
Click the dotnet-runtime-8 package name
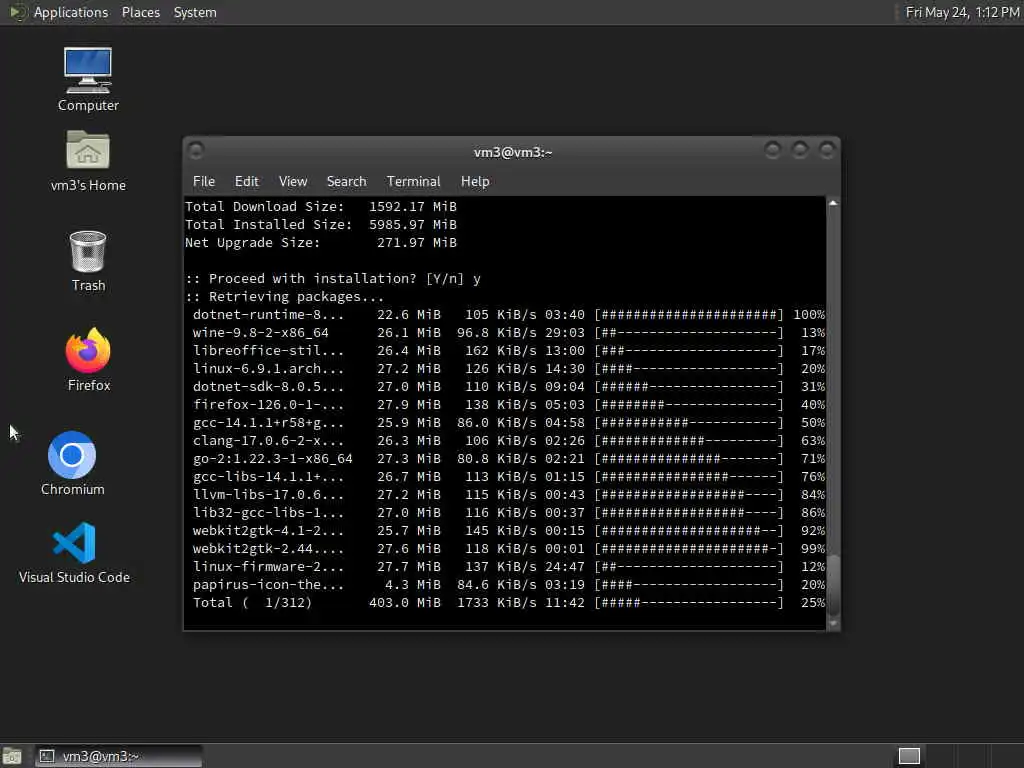pyautogui.click(x=268, y=315)
